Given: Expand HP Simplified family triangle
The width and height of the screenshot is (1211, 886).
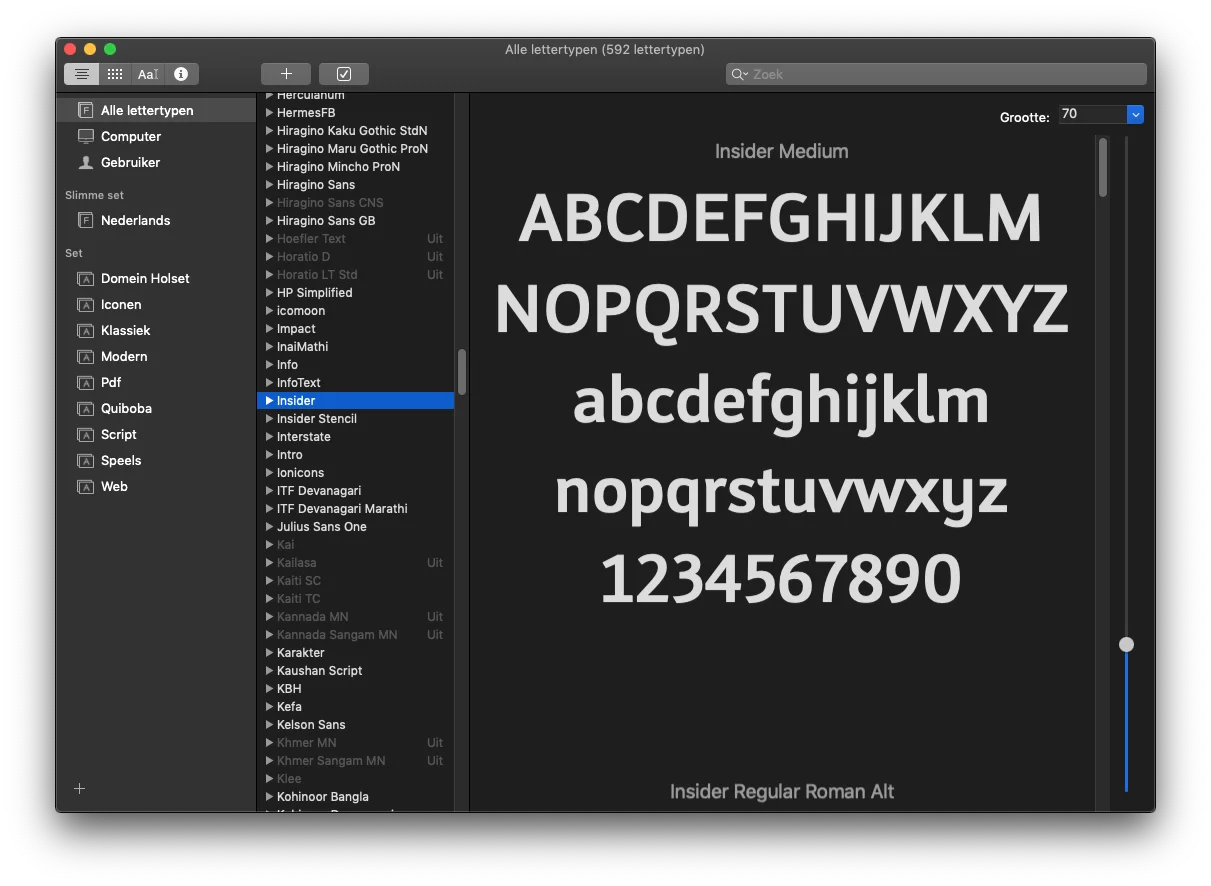Looking at the screenshot, I should [x=269, y=292].
